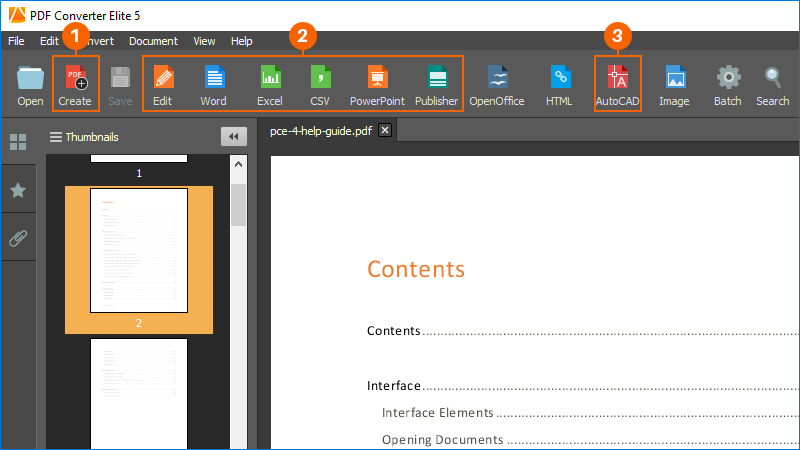Viewport: 800px width, 450px height.
Task: Click the thumbnails scrollbar handle
Action: coord(238,205)
